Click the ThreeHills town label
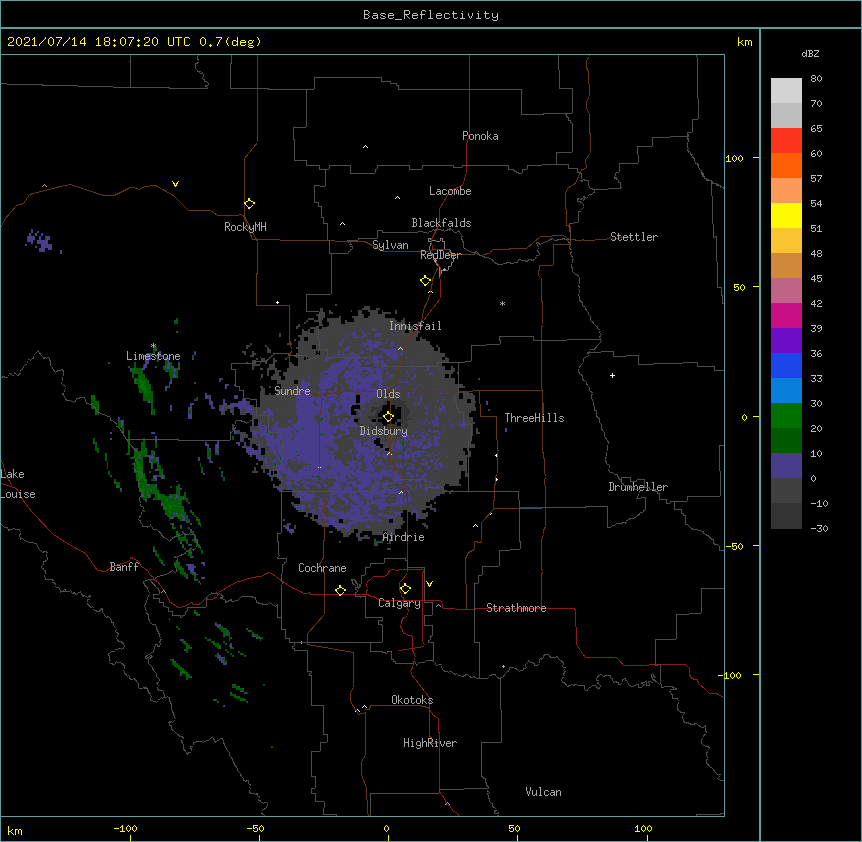Image resolution: width=862 pixels, height=842 pixels. [x=534, y=418]
